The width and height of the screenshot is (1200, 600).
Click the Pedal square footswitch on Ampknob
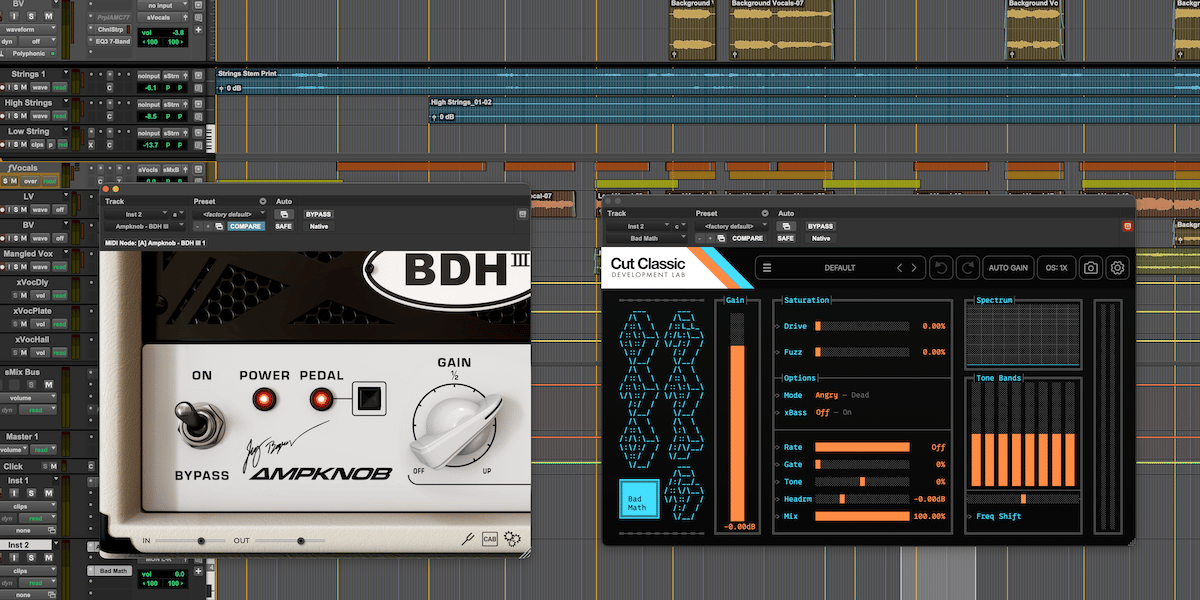[371, 399]
